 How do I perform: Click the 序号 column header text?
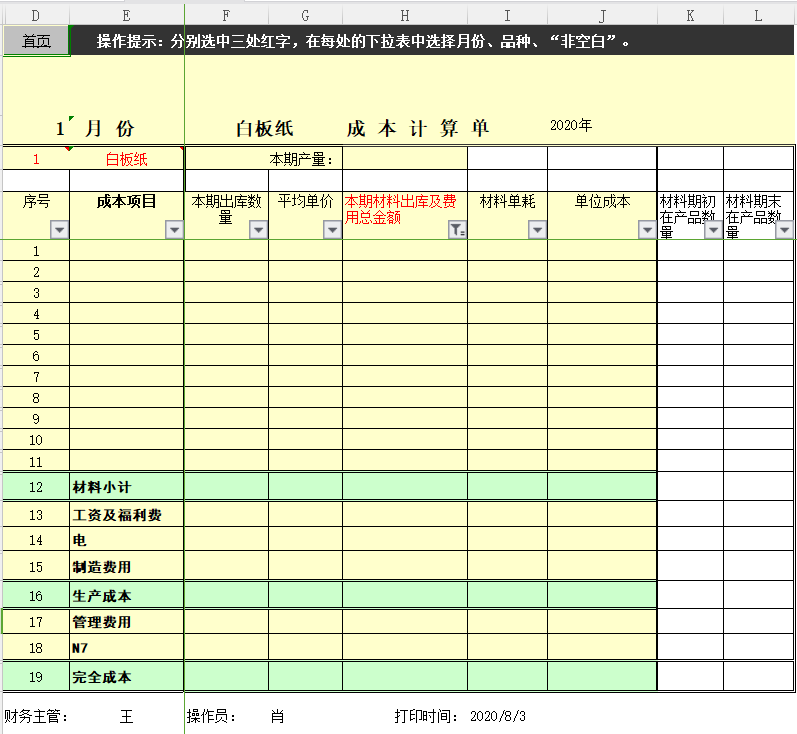pos(36,201)
